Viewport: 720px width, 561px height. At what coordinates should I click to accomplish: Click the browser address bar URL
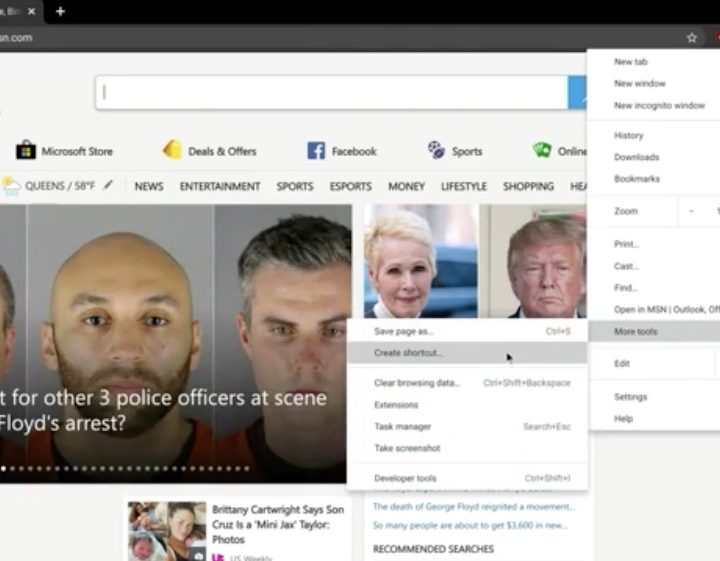point(16,38)
